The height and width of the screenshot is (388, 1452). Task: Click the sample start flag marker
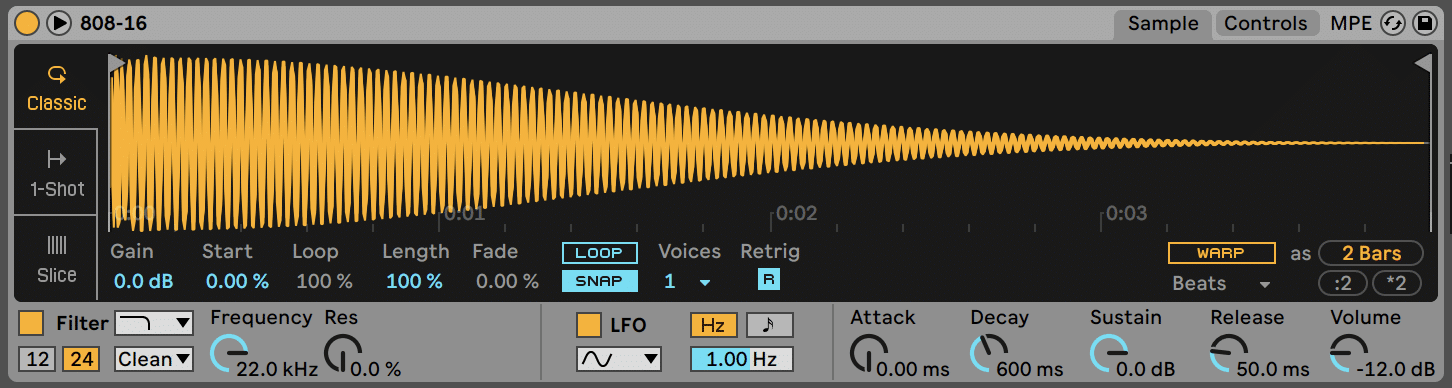(x=116, y=63)
